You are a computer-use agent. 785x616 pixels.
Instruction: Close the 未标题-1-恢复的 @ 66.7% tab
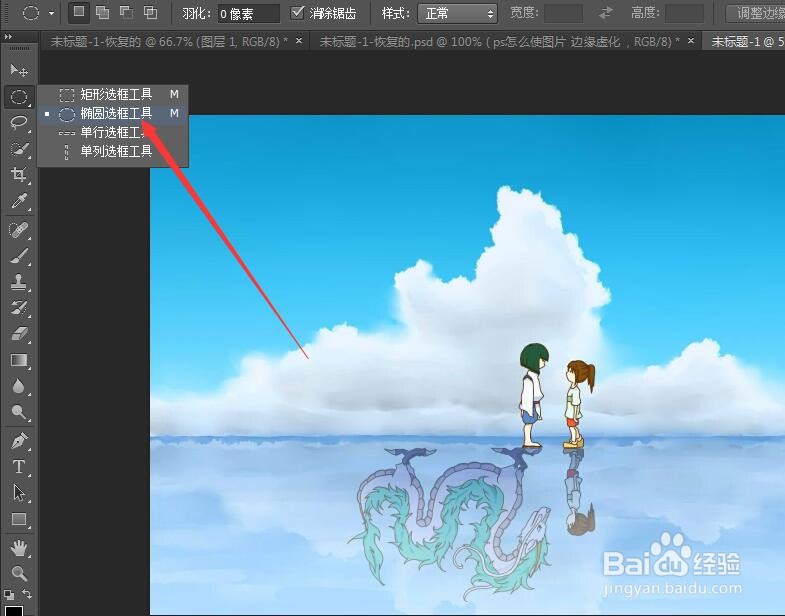299,41
